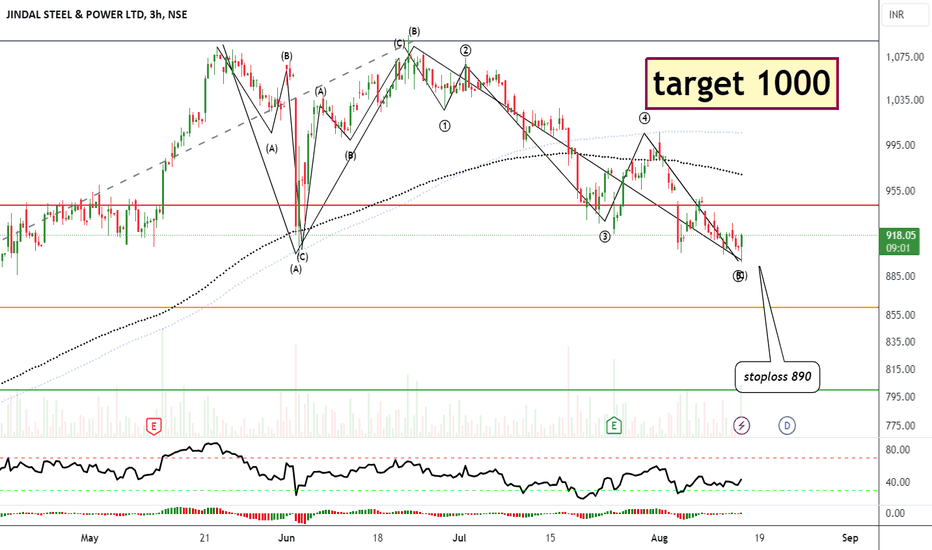Click the dividend D marker

(786, 425)
